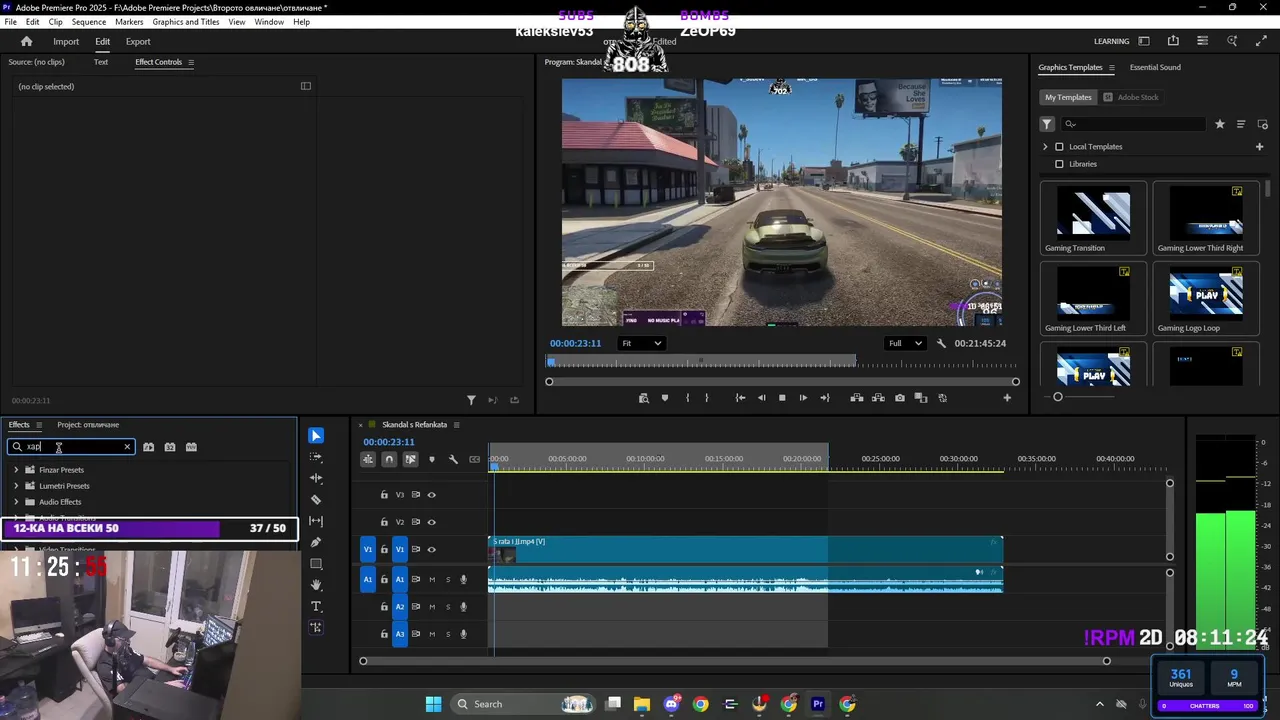Select the Track Select Forward tool
This screenshot has height=720, width=1280.
click(316, 457)
